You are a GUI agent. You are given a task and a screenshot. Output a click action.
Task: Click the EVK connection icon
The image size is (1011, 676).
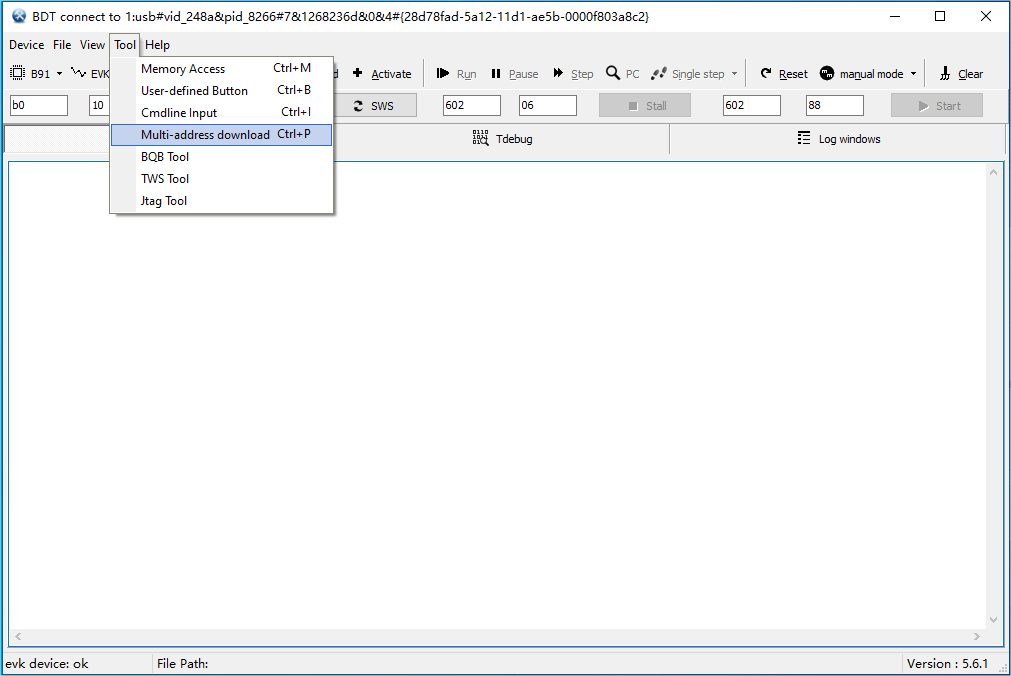tap(78, 72)
